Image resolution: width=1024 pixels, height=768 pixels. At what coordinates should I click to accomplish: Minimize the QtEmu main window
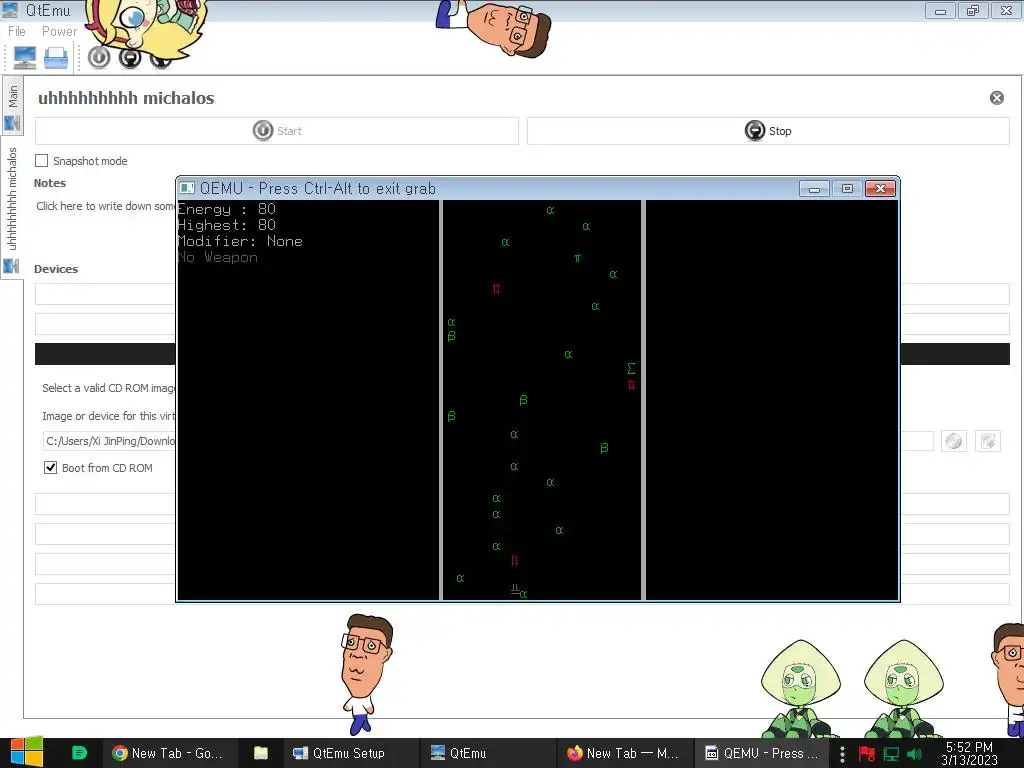940,10
